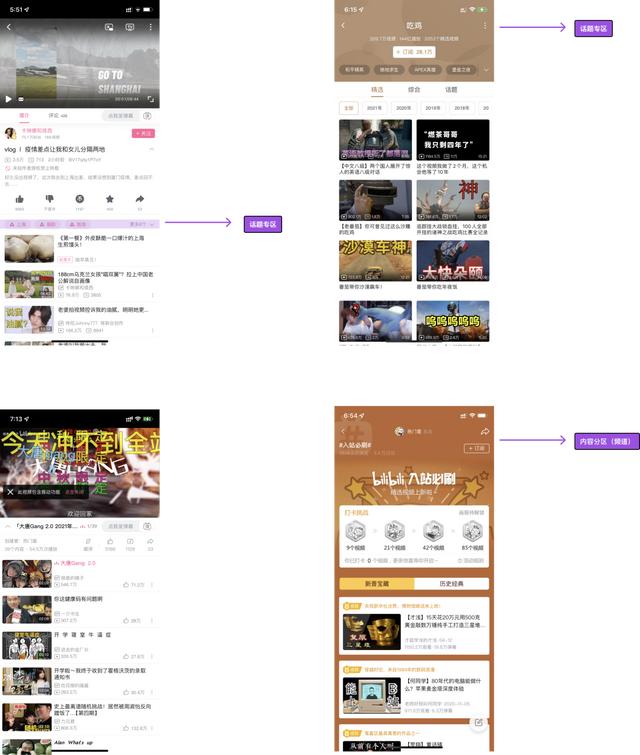Screen dimensions: 640x755
Task: Select the 2021年 year filter chip
Action: pyautogui.click(x=374, y=107)
